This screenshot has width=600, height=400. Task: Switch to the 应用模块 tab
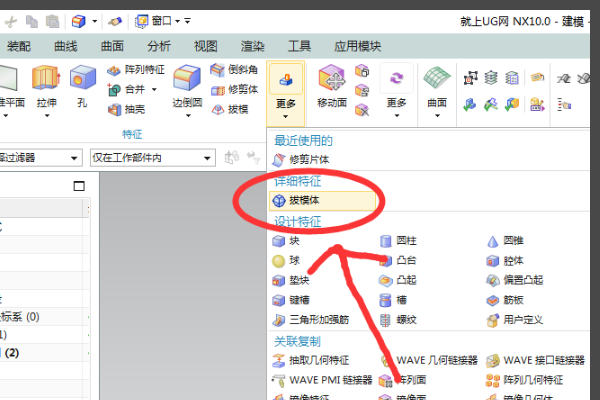coord(357,46)
